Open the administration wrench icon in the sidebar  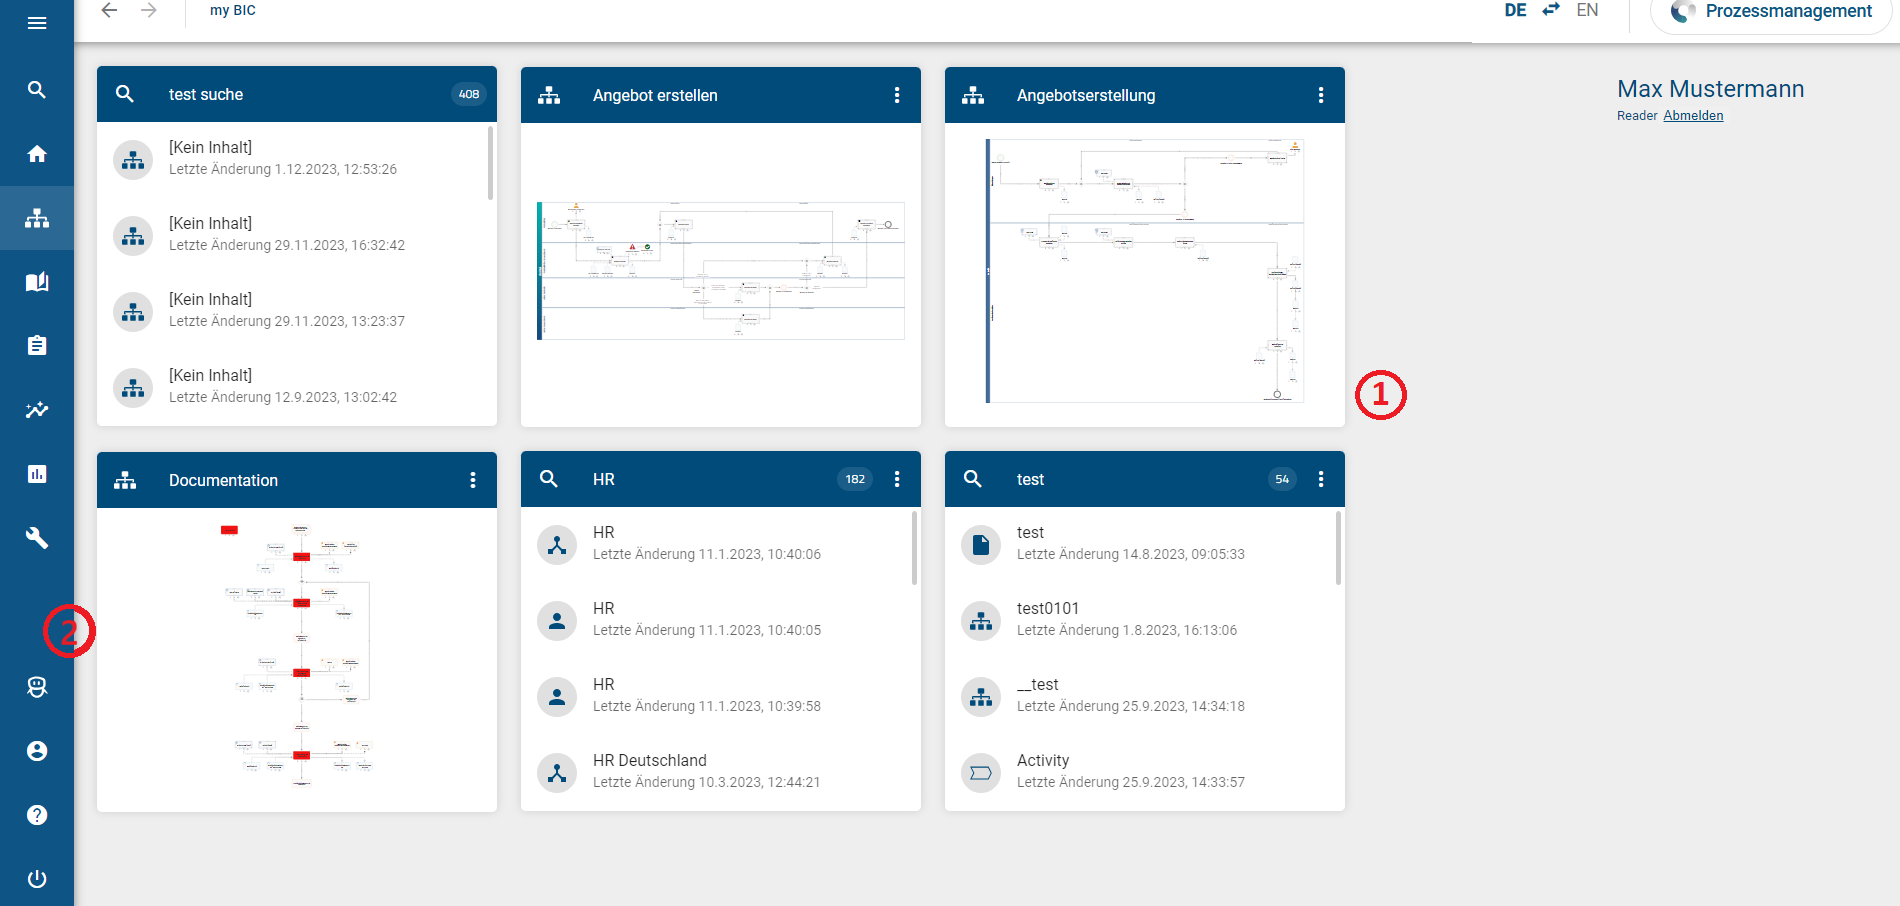37,538
